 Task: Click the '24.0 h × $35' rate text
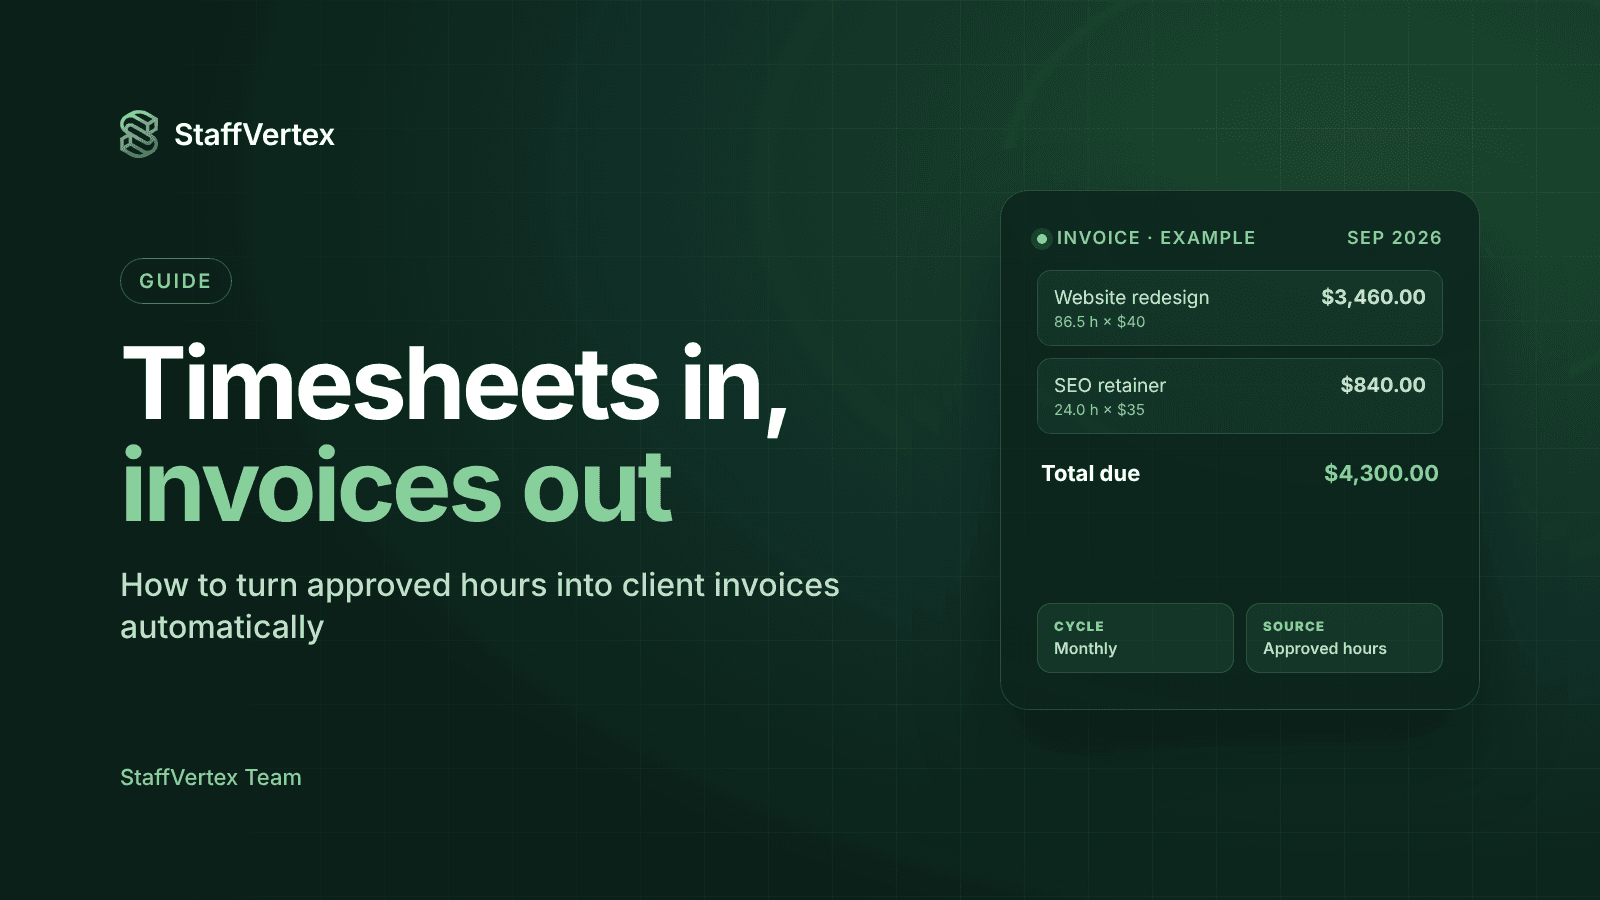[x=1099, y=410]
